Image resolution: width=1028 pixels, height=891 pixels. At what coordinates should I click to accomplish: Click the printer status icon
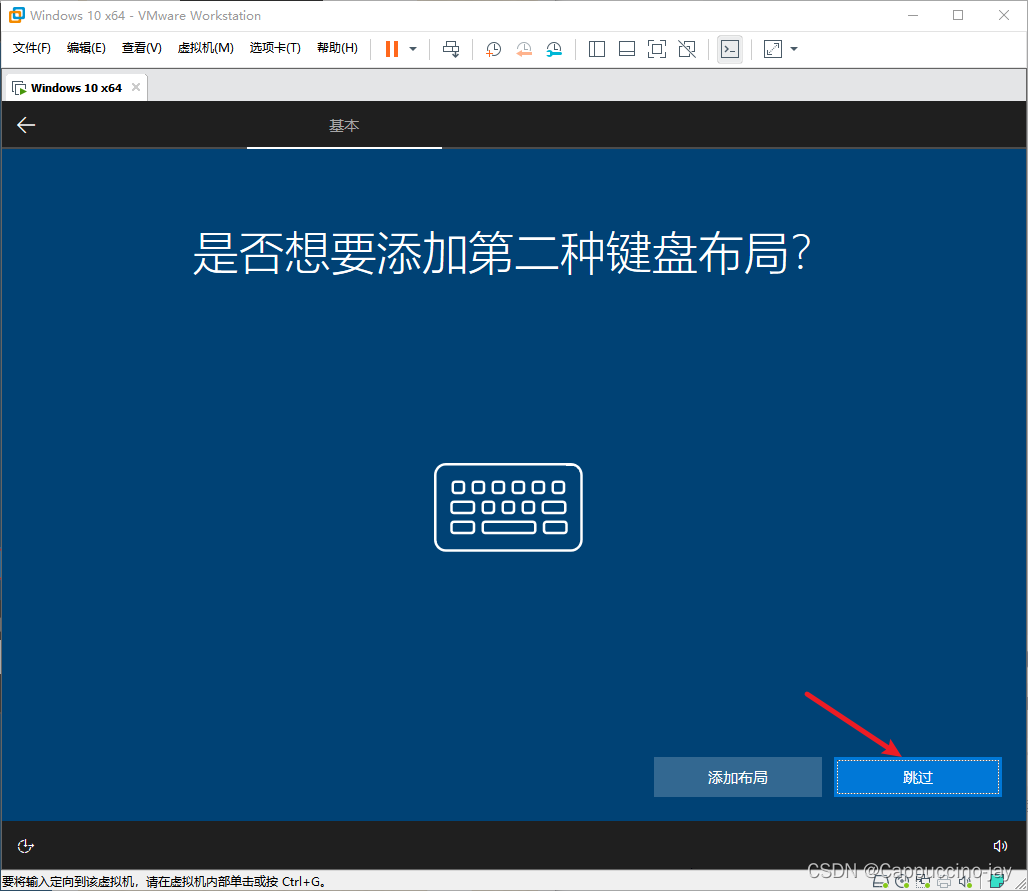[944, 882]
